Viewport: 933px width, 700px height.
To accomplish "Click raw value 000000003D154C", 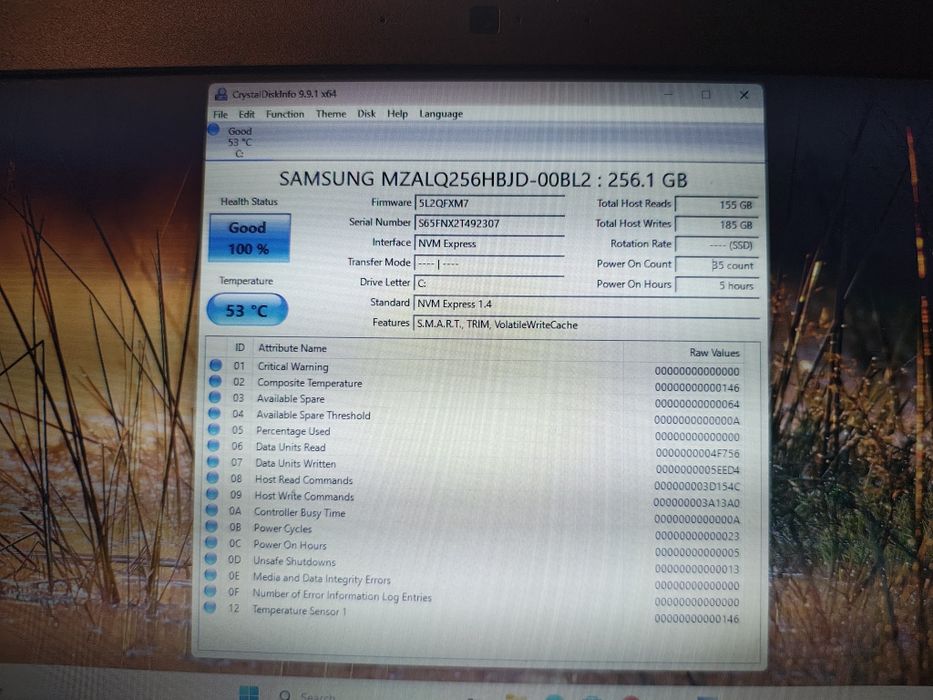I will 697,486.
